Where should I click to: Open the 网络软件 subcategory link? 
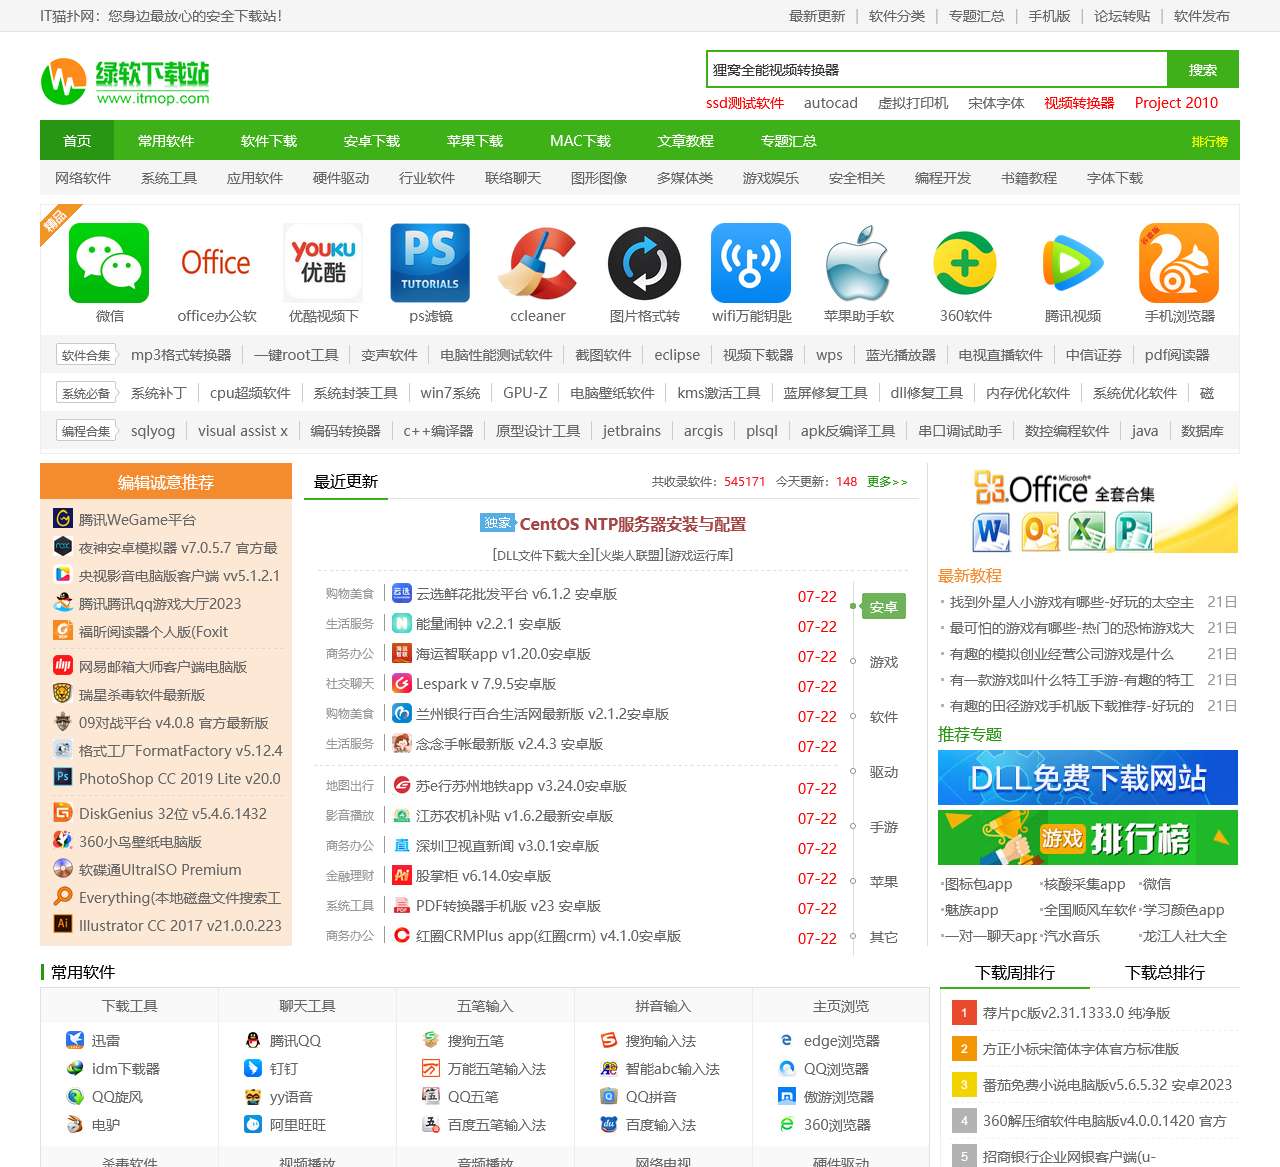pyautogui.click(x=83, y=178)
